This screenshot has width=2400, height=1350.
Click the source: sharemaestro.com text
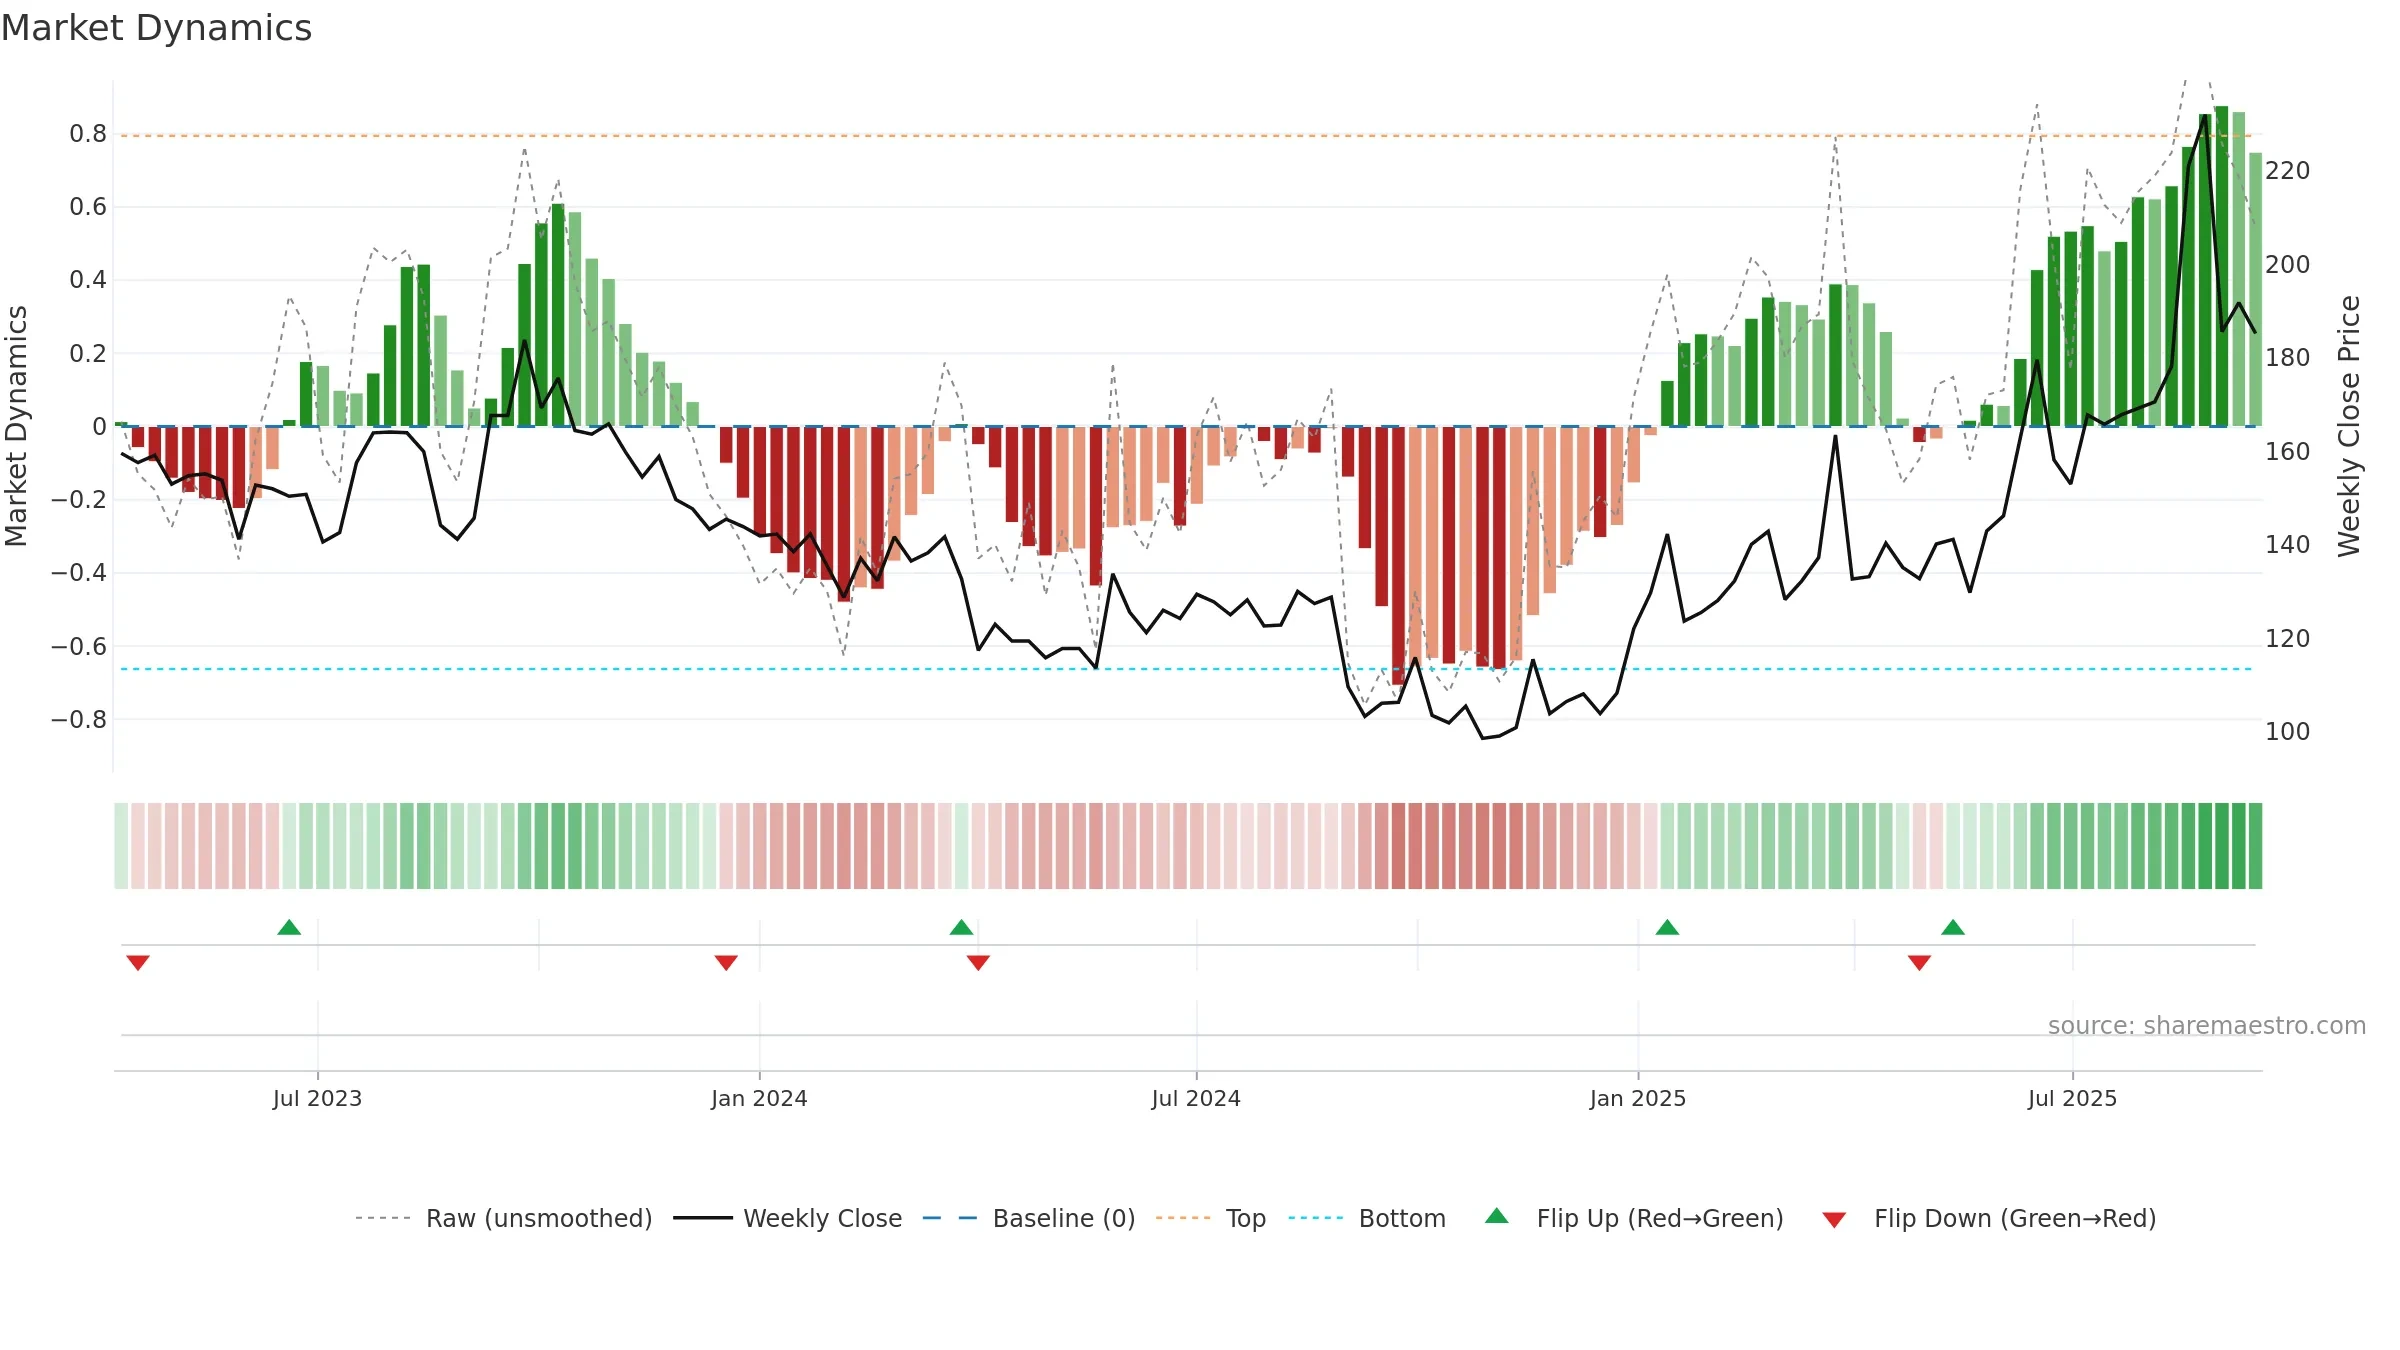[2207, 1025]
